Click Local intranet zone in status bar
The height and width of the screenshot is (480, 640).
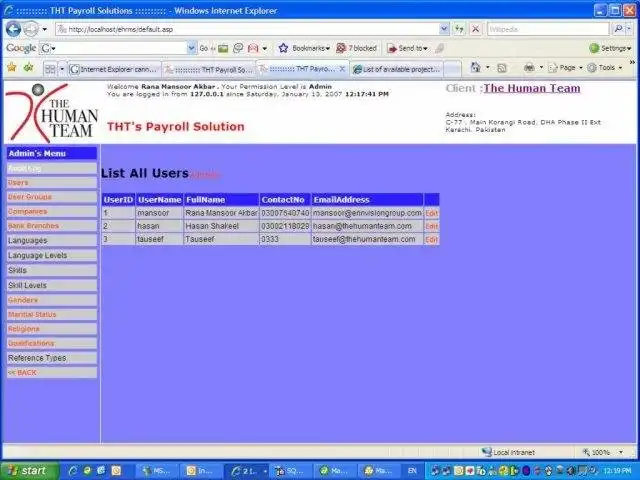pyautogui.click(x=509, y=452)
